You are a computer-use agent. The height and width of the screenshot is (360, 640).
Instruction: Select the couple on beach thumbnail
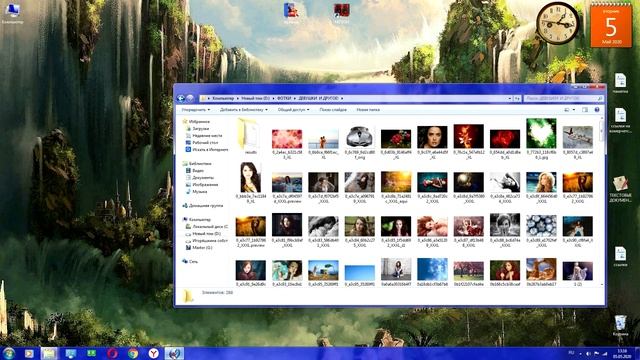(323, 139)
